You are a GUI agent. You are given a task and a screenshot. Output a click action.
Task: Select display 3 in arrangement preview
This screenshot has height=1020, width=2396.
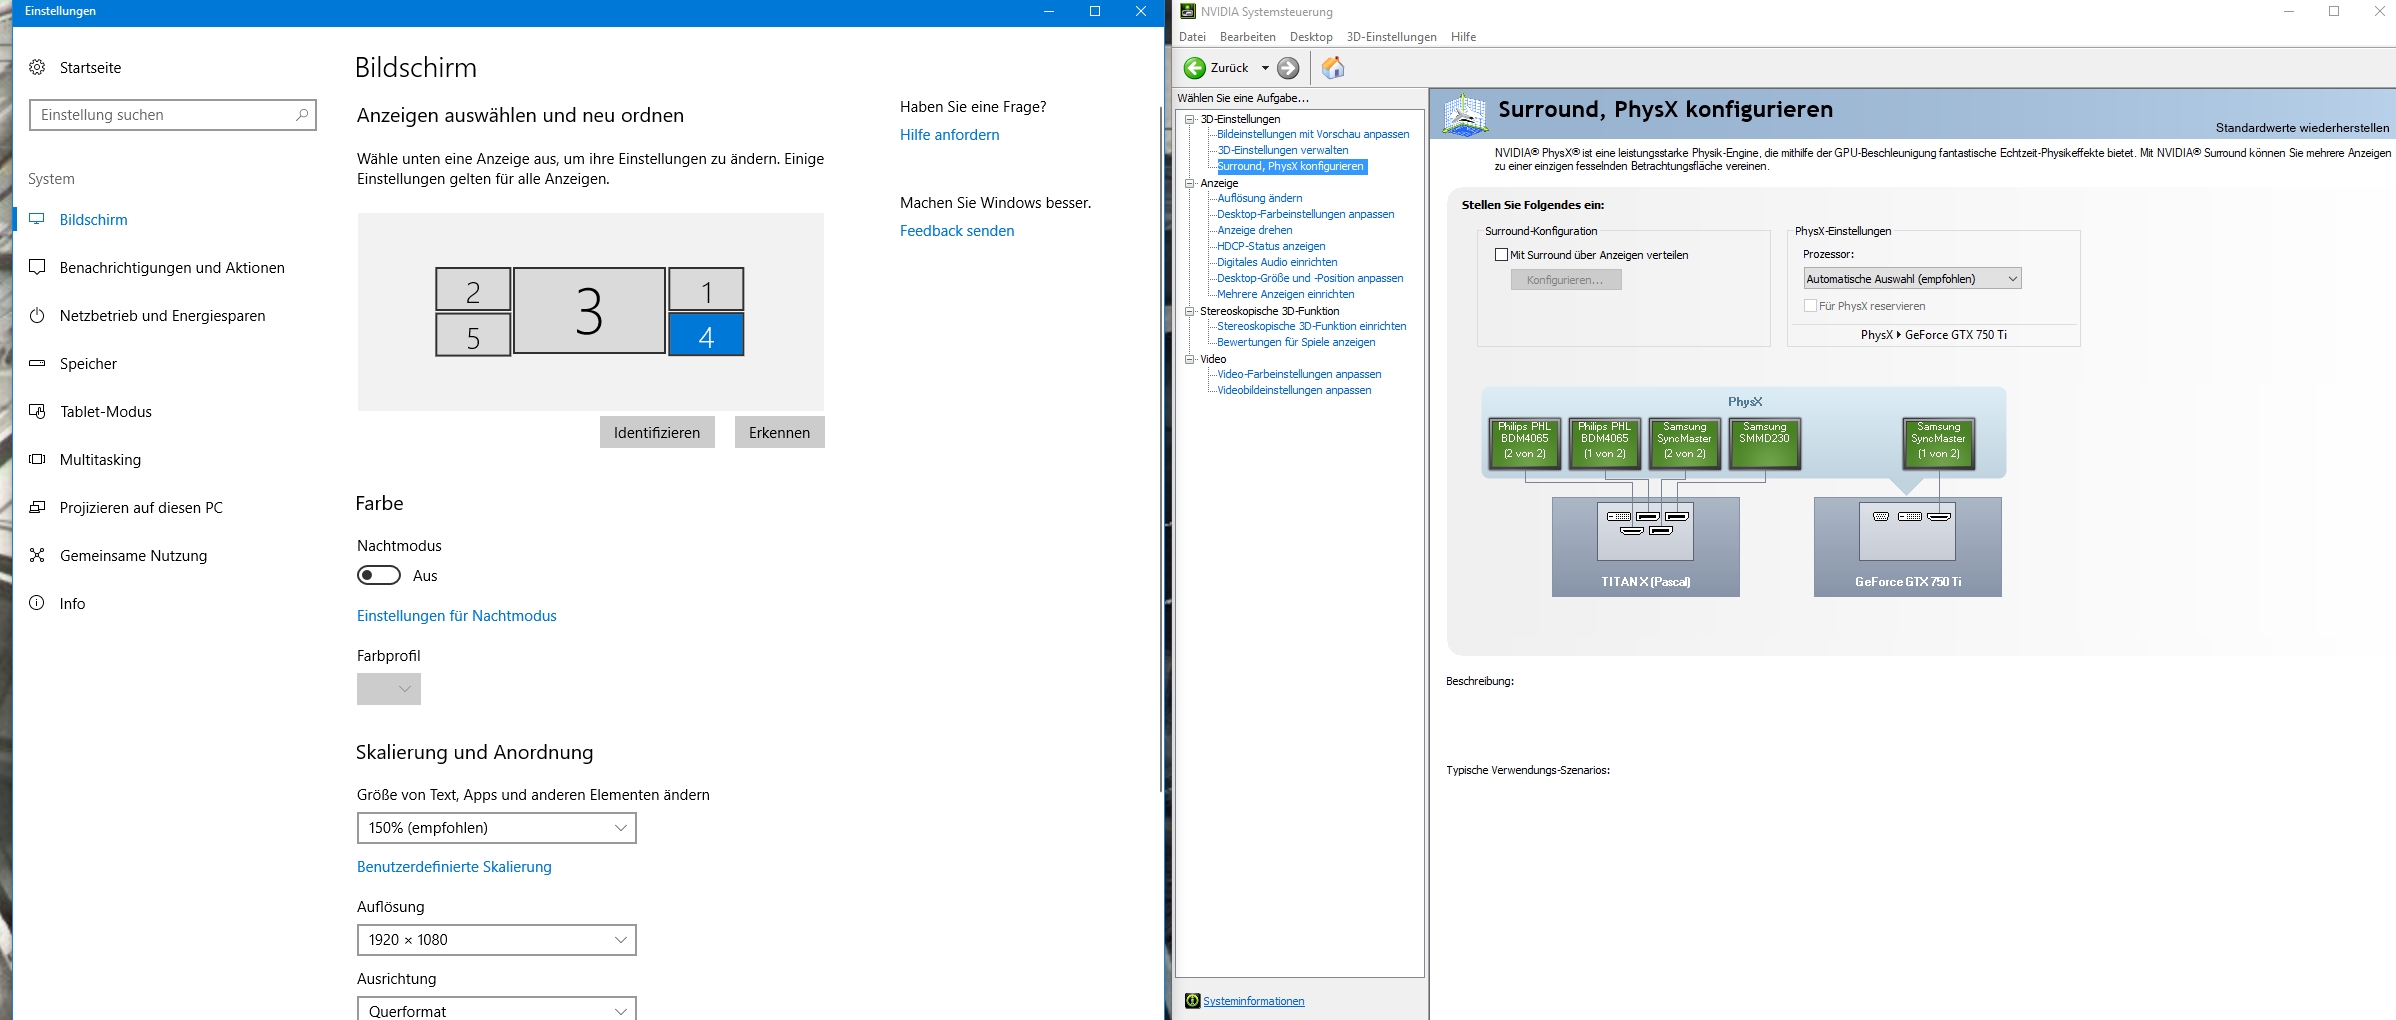point(590,310)
